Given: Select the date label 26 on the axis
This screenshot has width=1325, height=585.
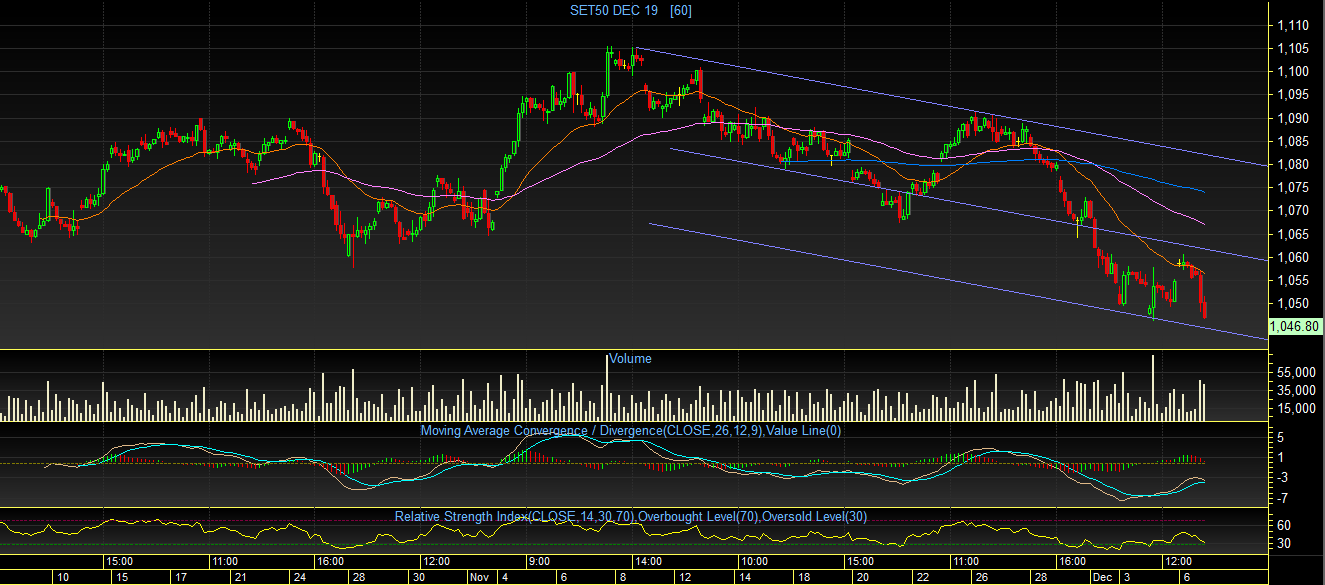Looking at the screenshot, I should click(x=981, y=577).
